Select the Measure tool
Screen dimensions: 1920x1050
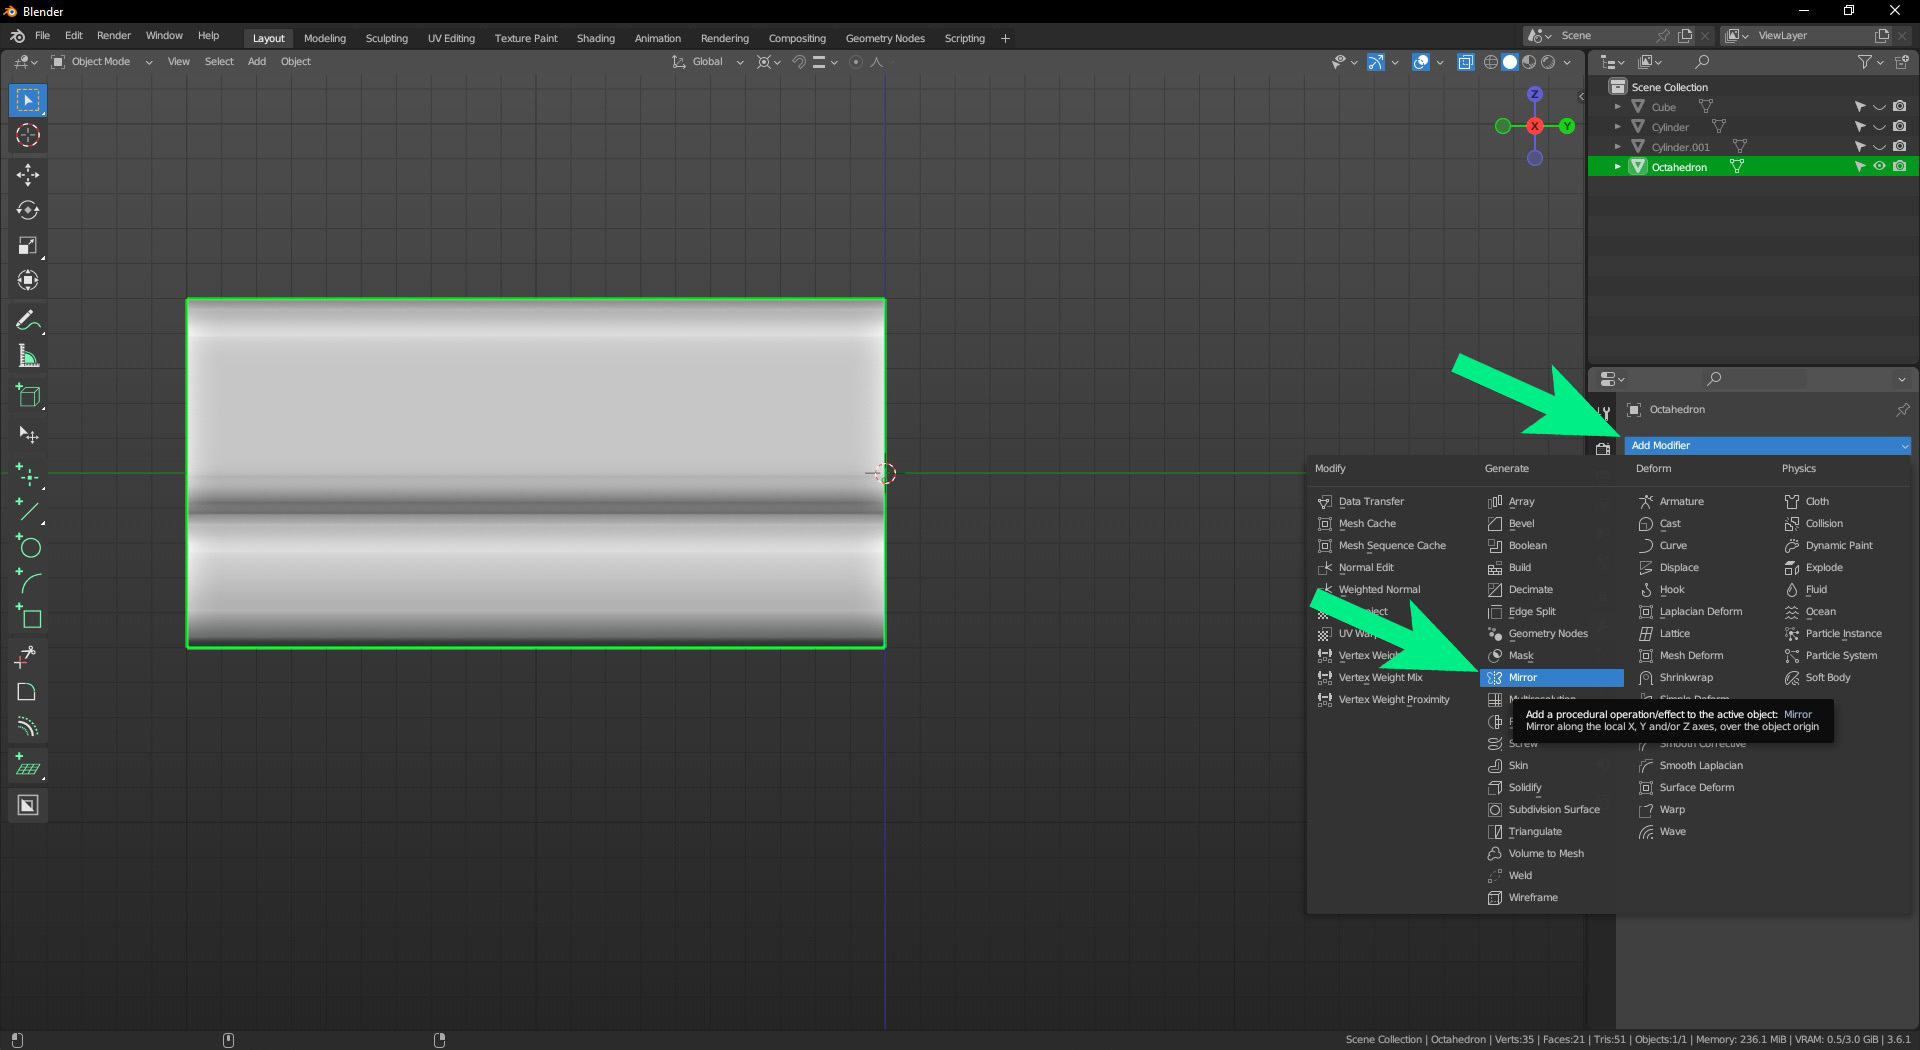tap(28, 357)
